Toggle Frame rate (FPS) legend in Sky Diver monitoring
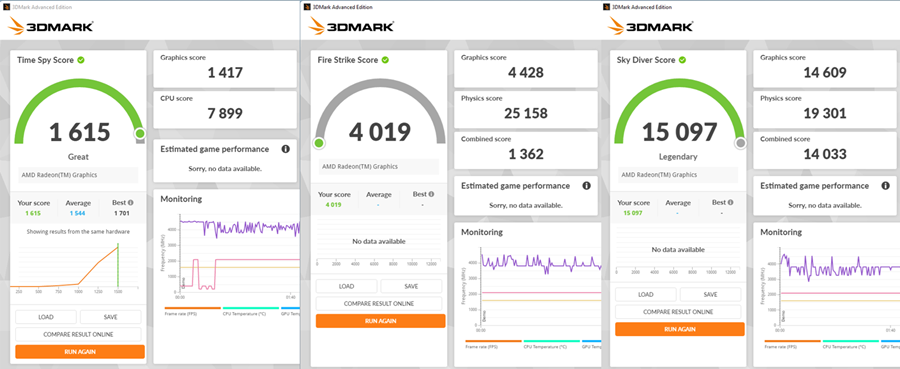This screenshot has height=369, width=900. [x=793, y=344]
